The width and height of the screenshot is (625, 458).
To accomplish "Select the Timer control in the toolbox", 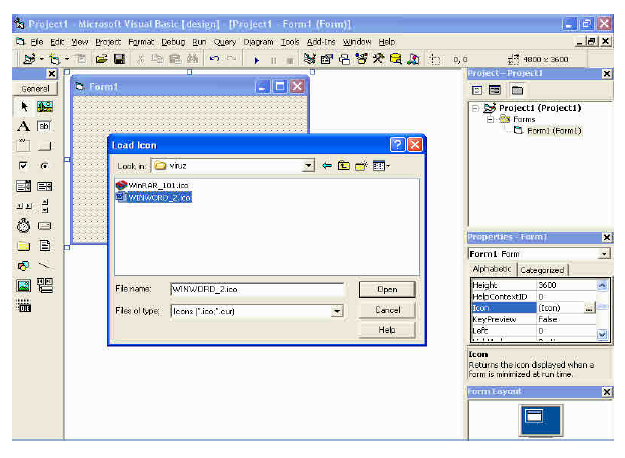I will point(24,226).
